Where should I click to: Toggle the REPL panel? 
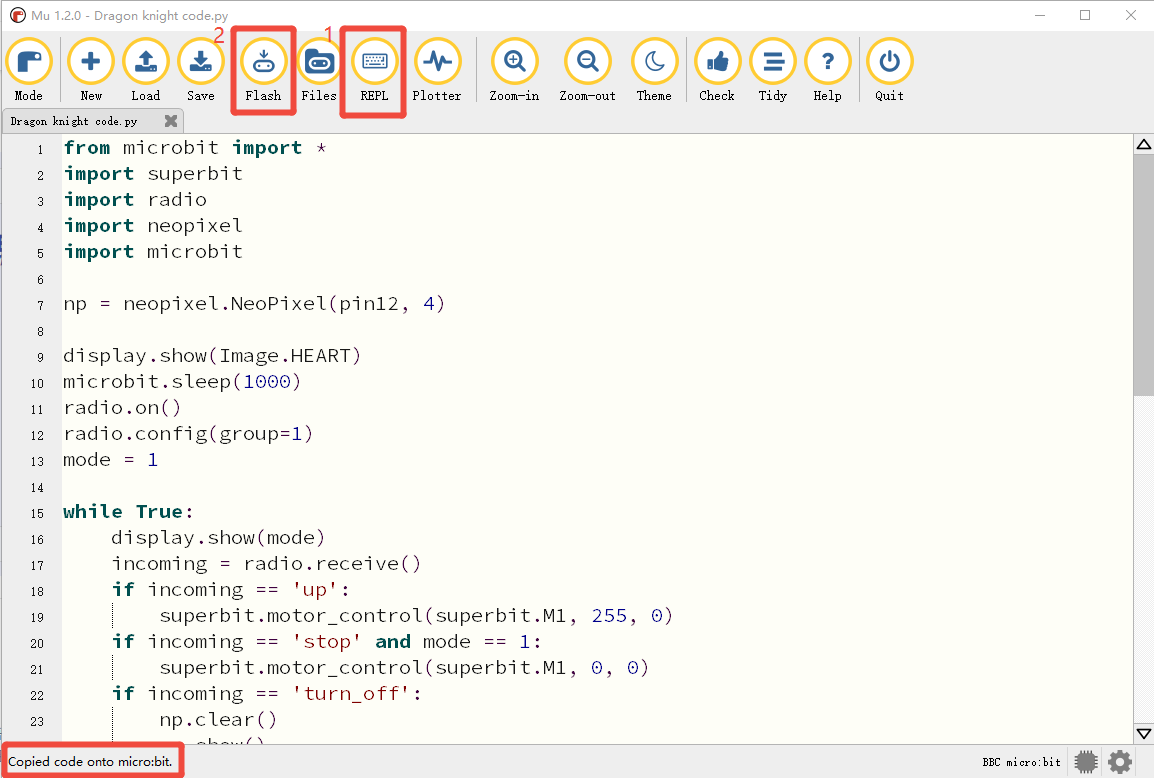click(x=375, y=71)
